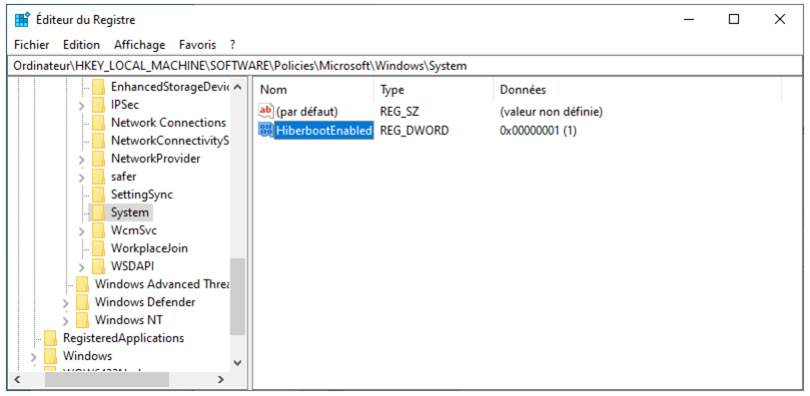This screenshot has height=396, width=810.
Task: Select the RegisteredApplications folder icon
Action: coord(51,338)
